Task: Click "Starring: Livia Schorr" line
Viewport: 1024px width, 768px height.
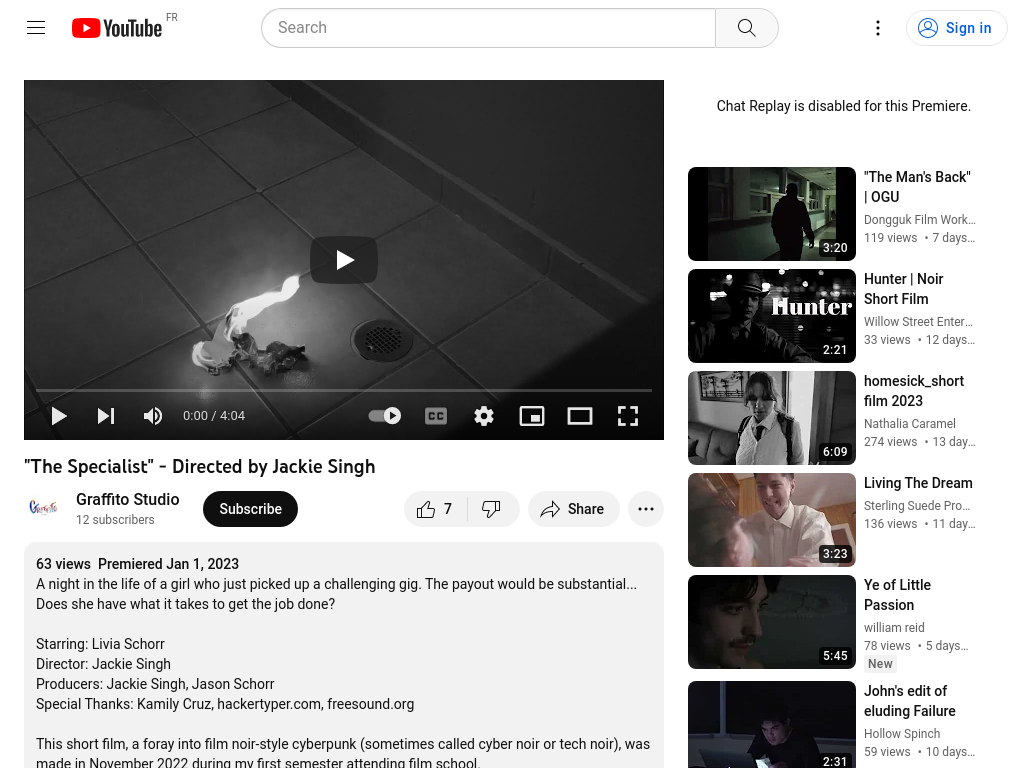Action: 100,644
